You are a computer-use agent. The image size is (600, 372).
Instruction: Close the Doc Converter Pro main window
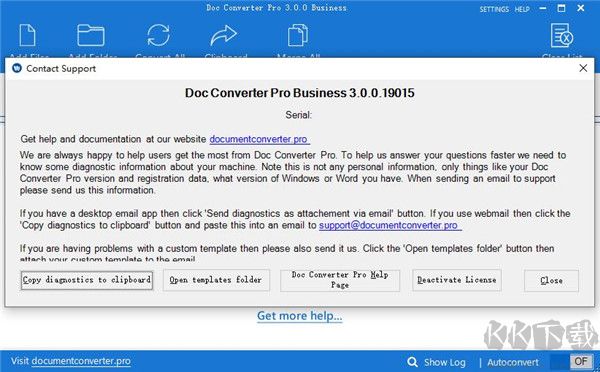click(581, 8)
